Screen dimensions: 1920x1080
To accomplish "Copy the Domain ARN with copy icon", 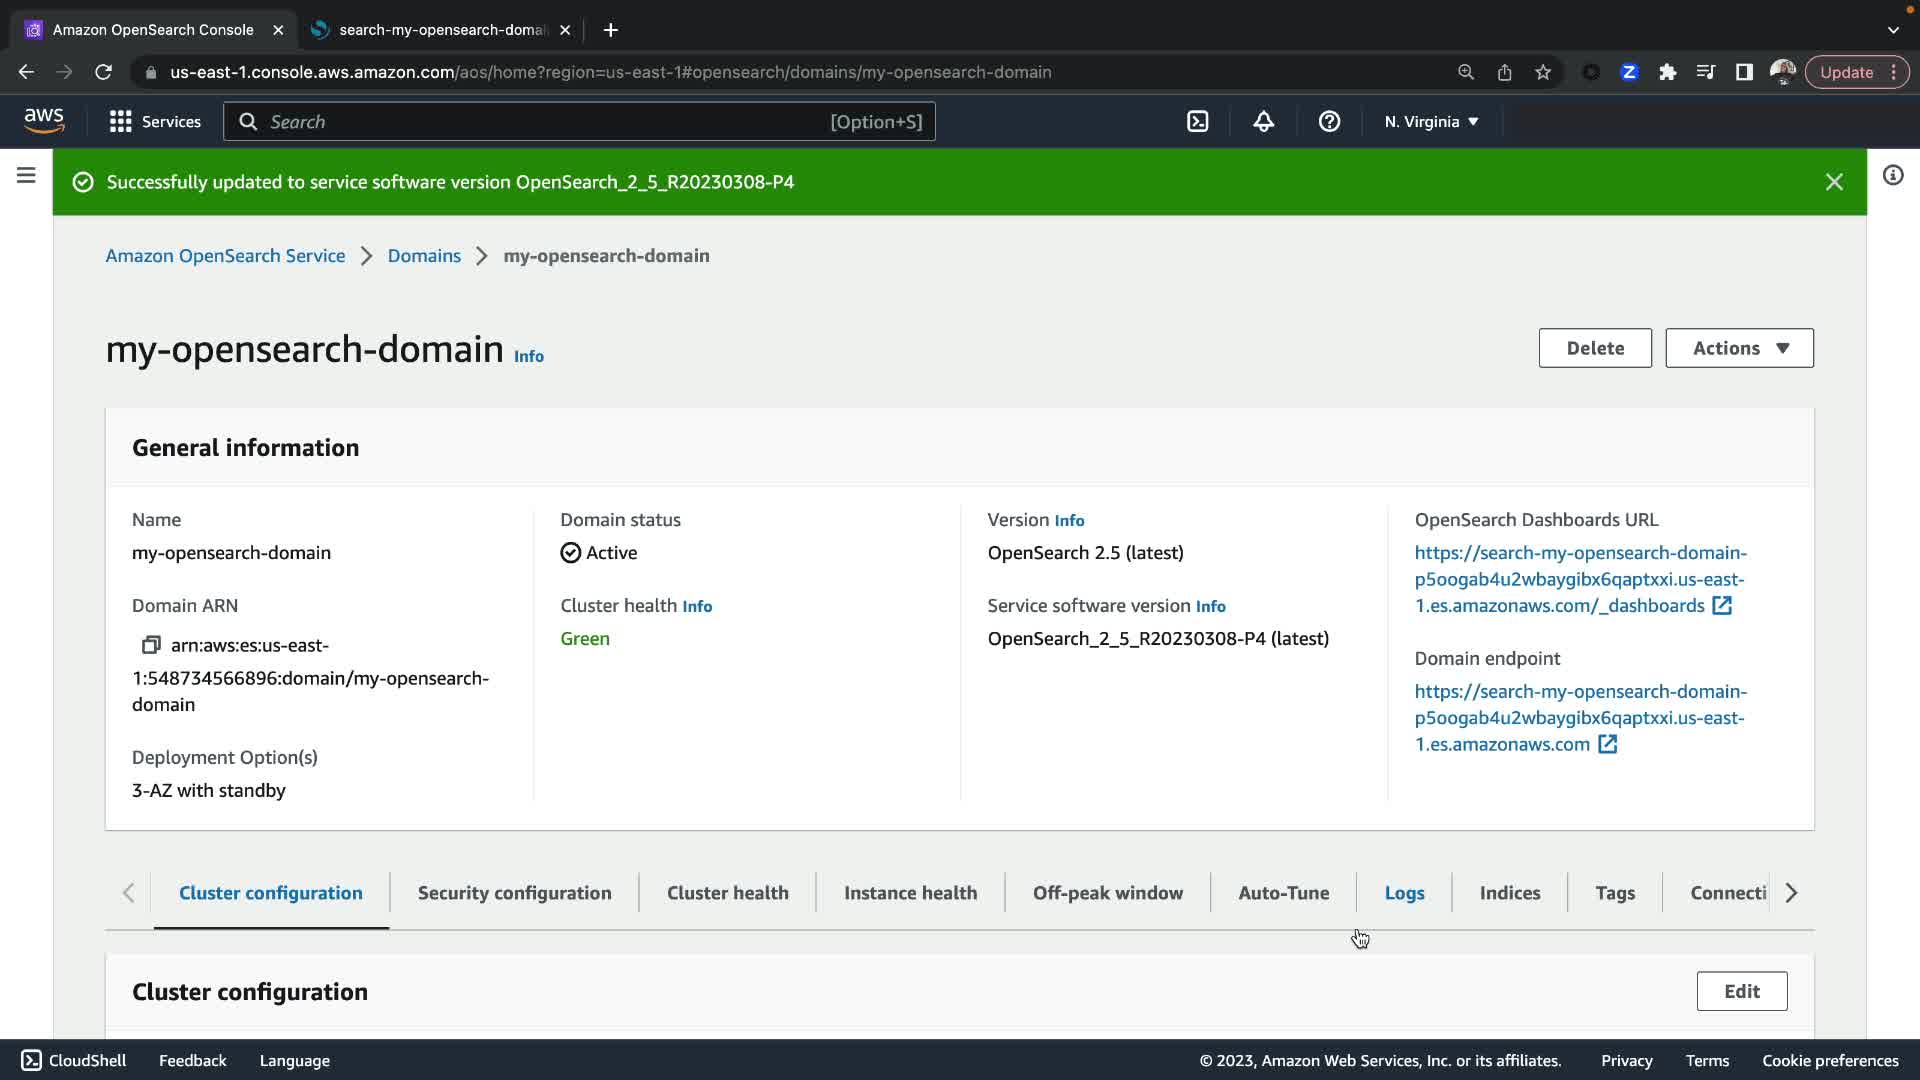I will pyautogui.click(x=151, y=645).
